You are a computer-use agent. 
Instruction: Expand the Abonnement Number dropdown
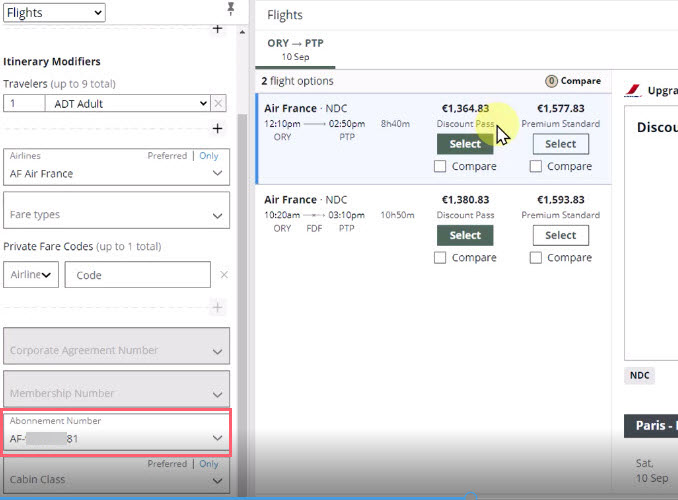click(x=218, y=438)
